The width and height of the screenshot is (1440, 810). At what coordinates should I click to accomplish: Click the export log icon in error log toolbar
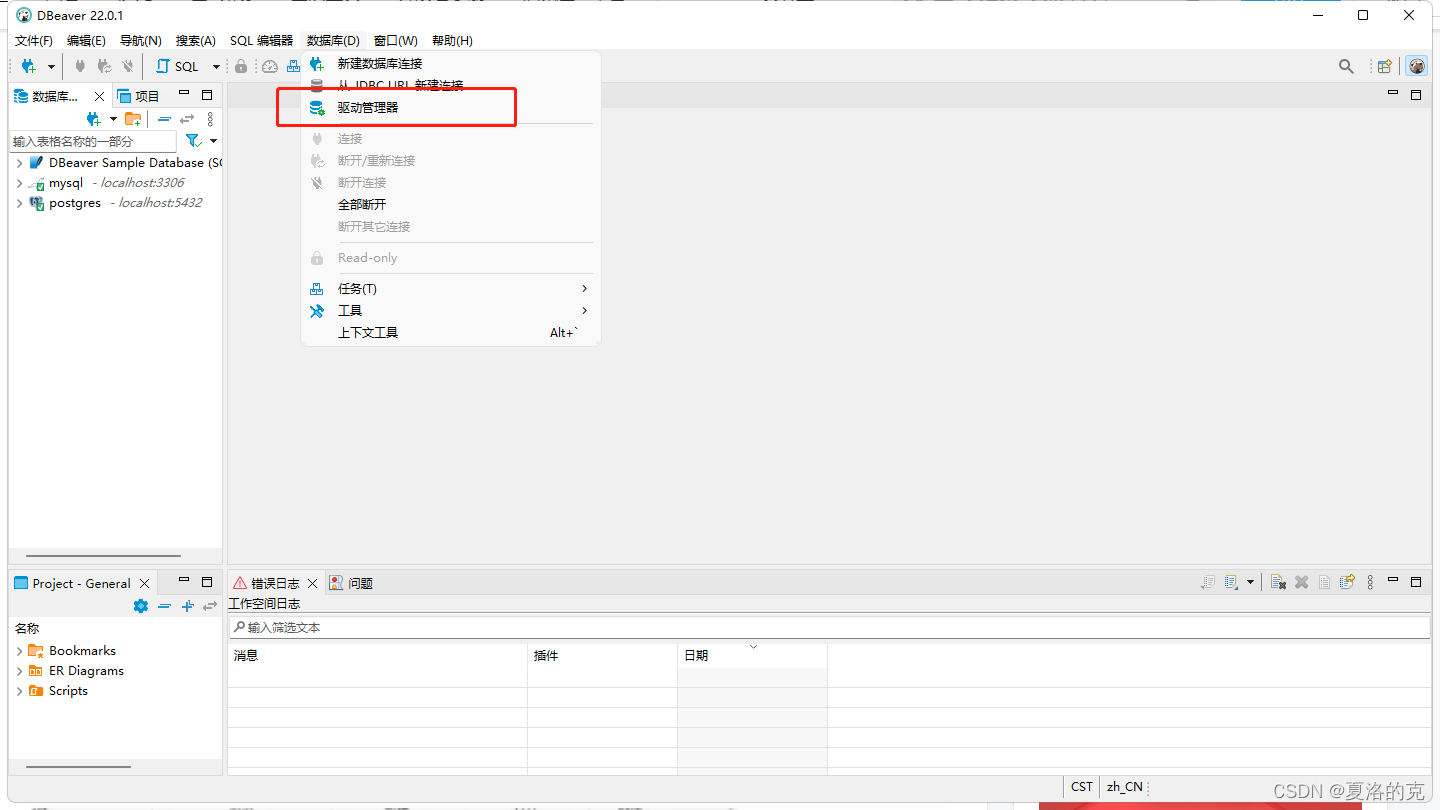pos(1209,582)
